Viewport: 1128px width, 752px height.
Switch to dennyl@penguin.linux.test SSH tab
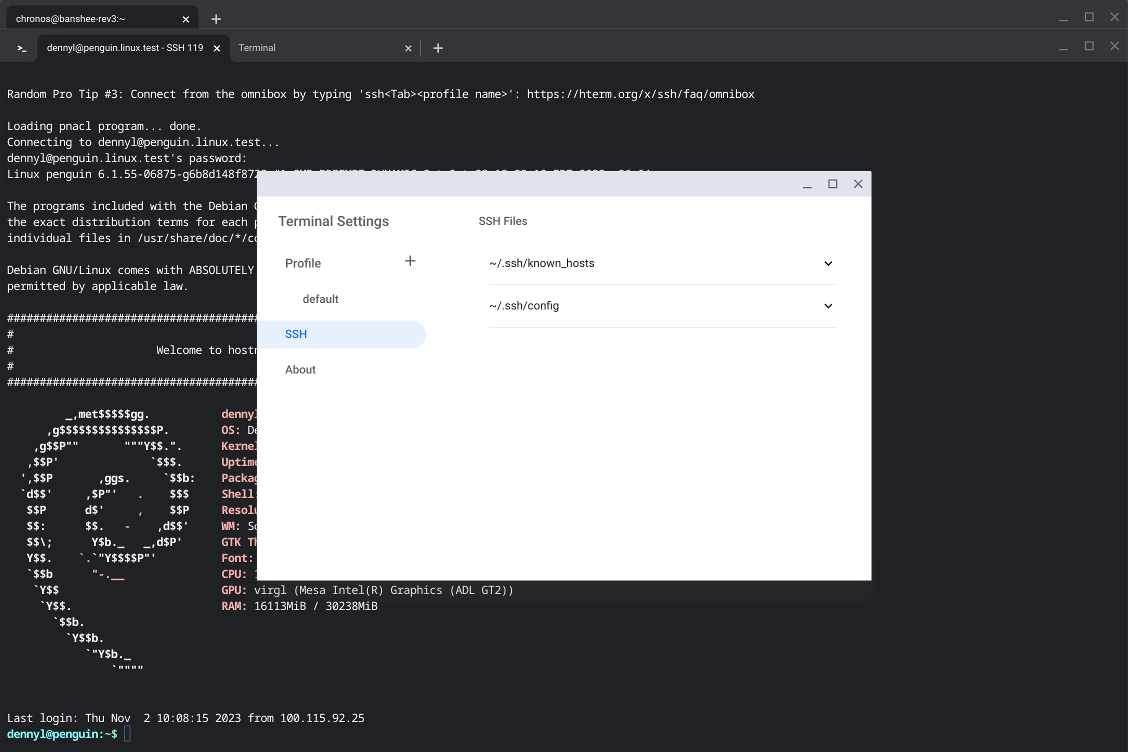pos(125,48)
